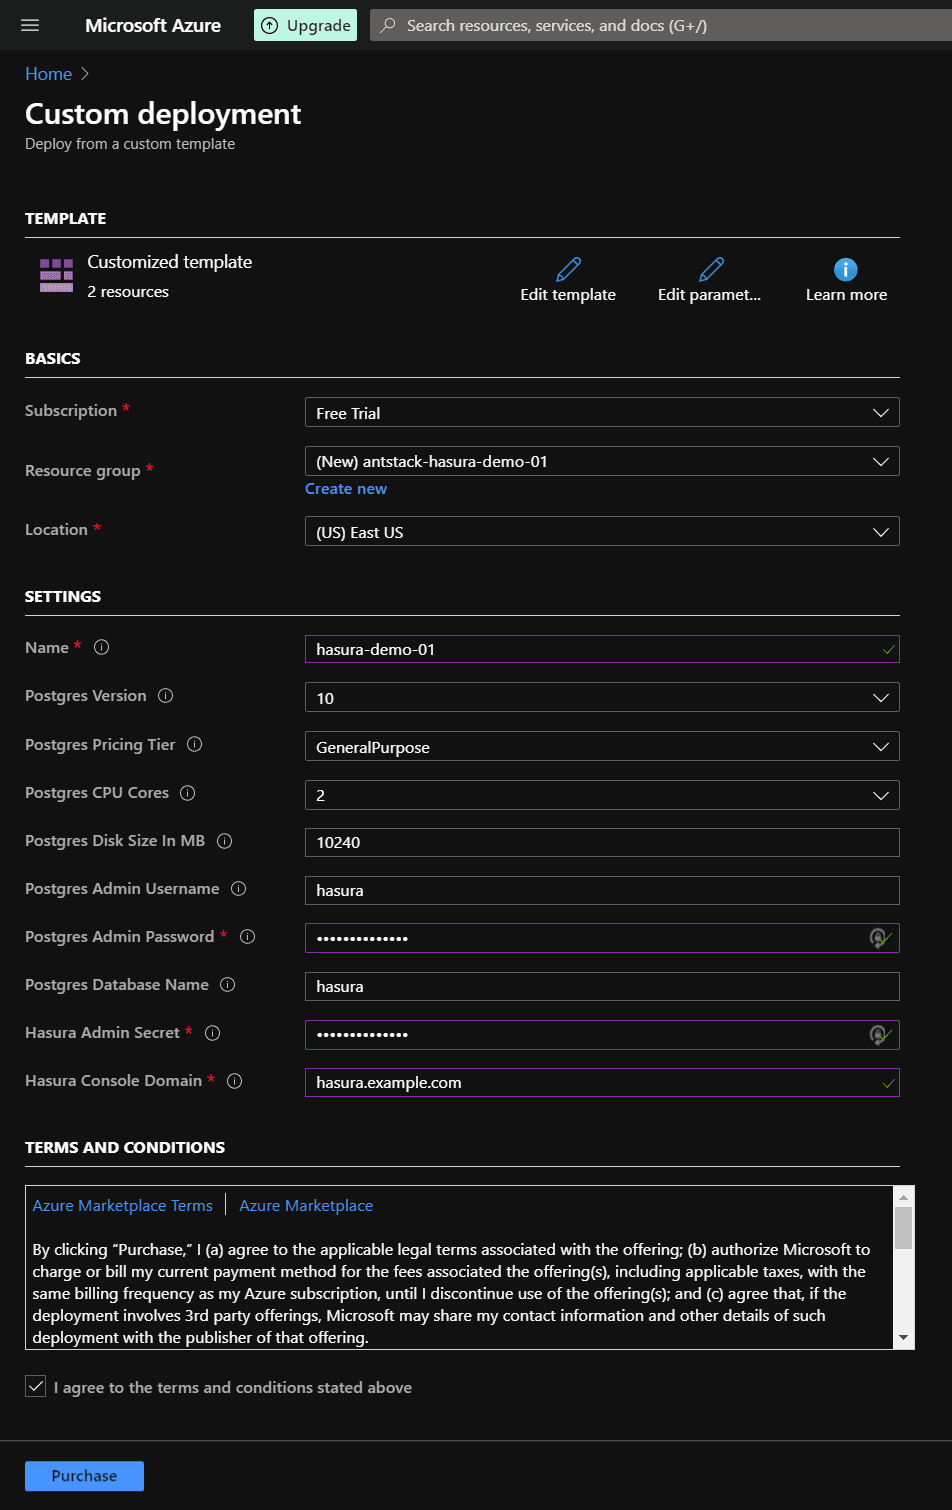Click the Learn more label

click(x=846, y=295)
